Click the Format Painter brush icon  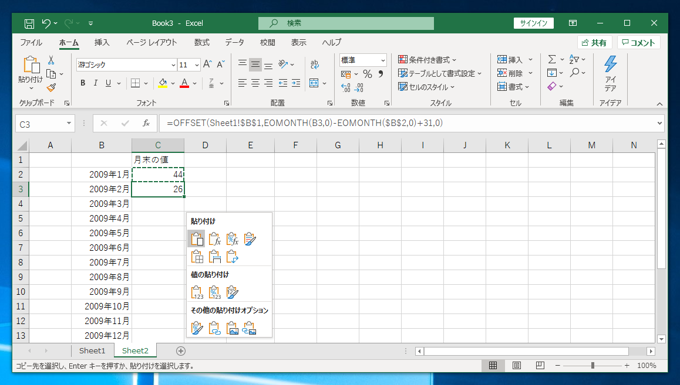coord(52,87)
